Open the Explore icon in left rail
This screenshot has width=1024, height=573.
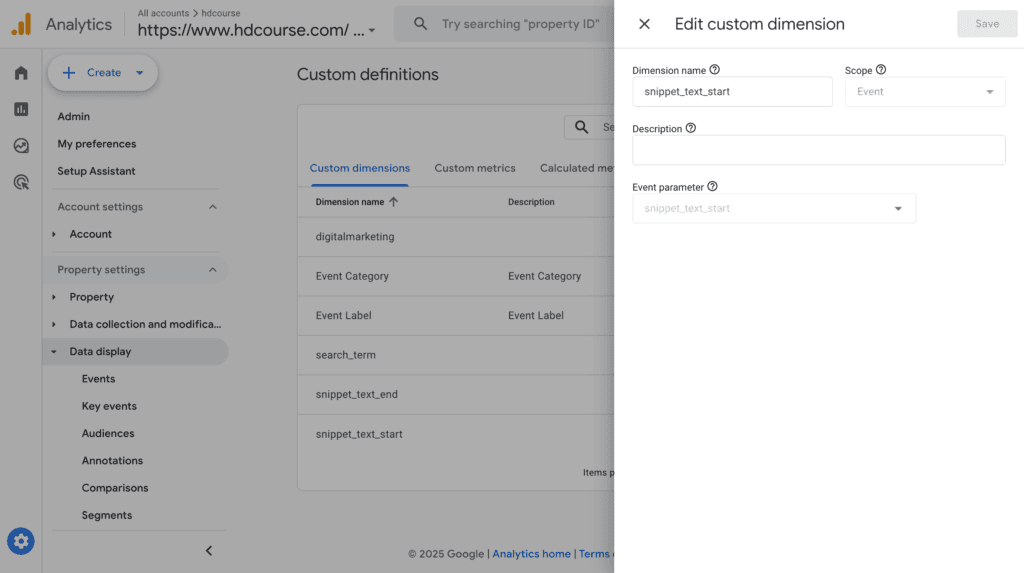tap(21, 146)
